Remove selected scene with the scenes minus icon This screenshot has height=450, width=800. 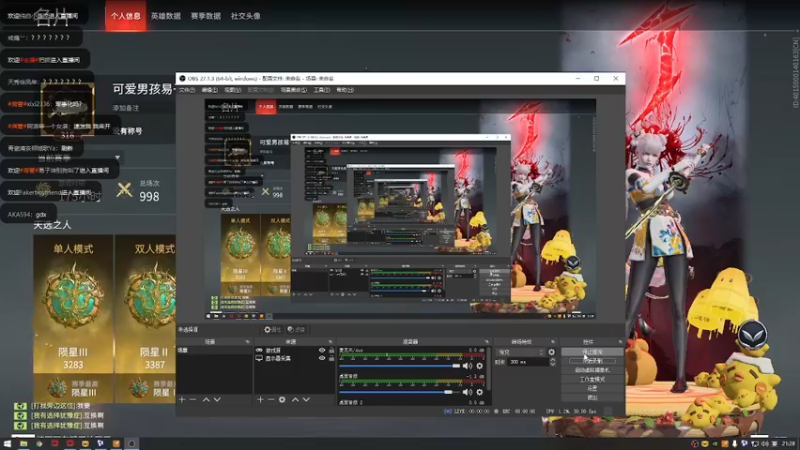click(x=193, y=399)
